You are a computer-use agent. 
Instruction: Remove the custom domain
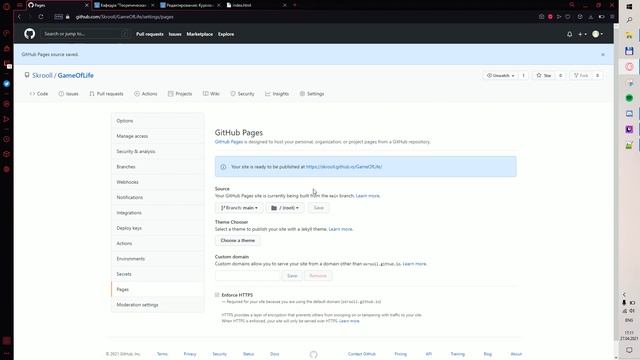point(318,276)
